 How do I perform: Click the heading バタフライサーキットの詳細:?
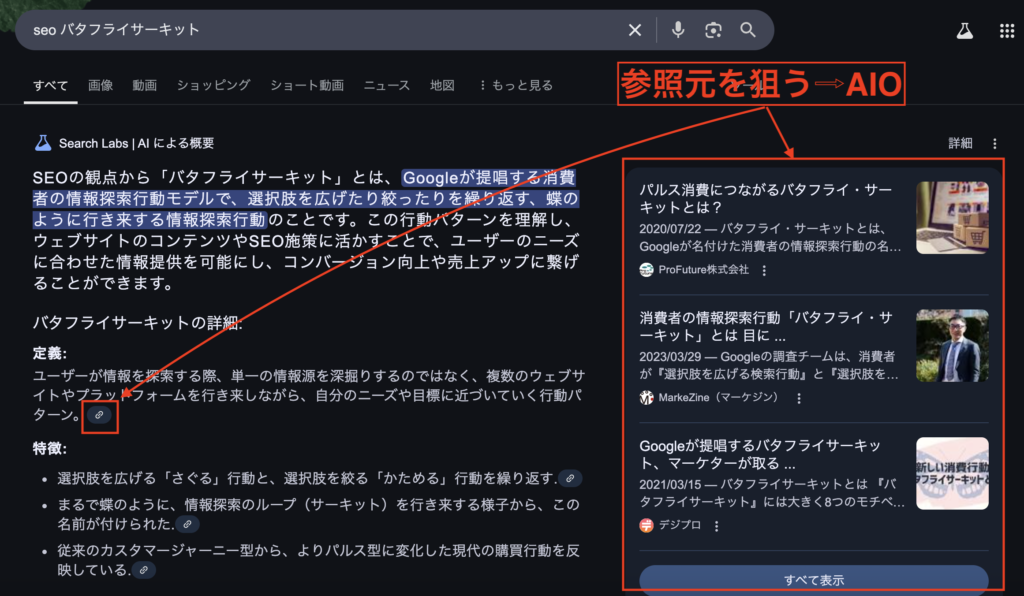138,323
